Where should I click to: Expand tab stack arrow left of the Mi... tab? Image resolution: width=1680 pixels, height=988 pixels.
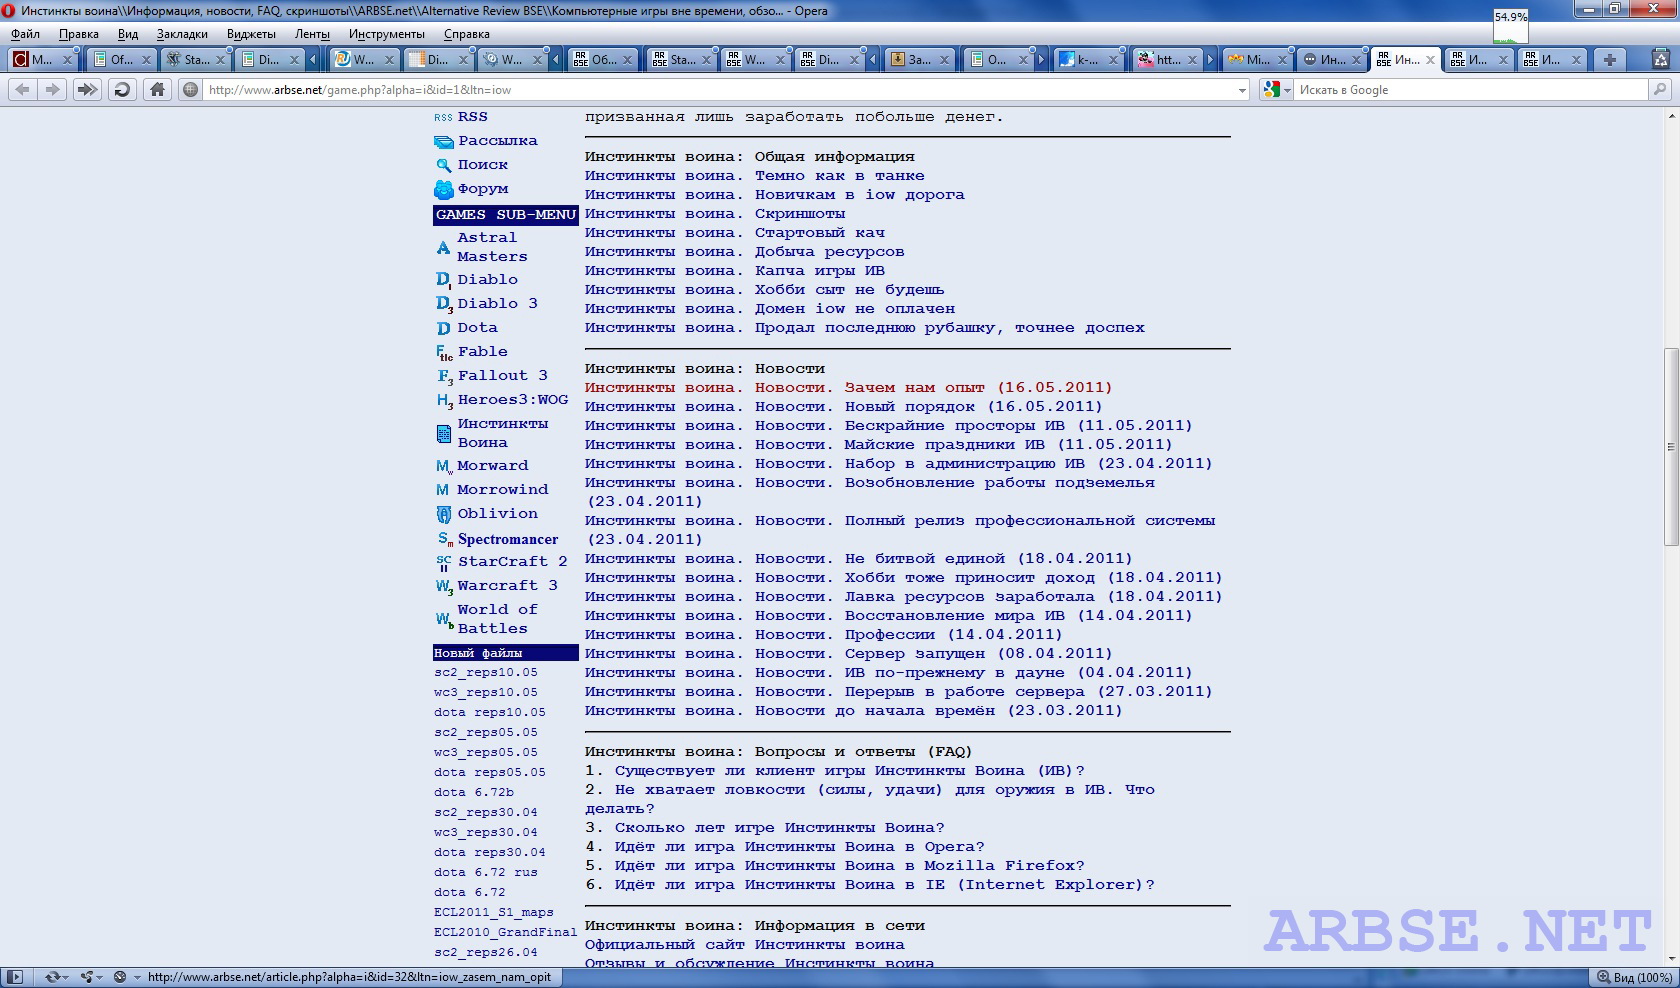[x=1210, y=59]
